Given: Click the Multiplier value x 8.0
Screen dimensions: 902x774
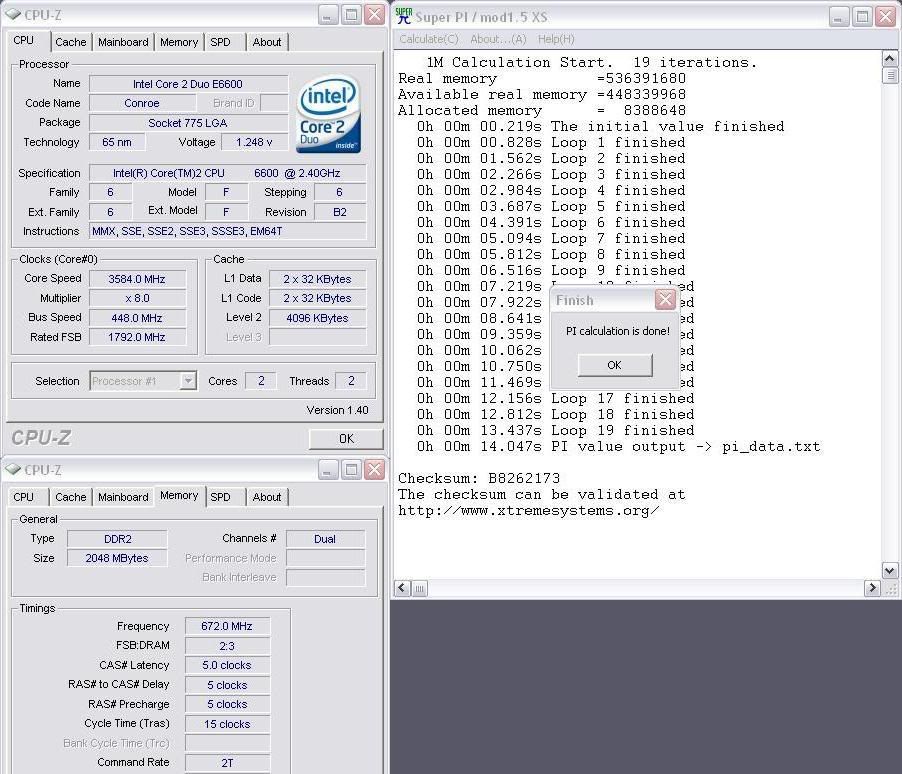Looking at the screenshot, I should click(x=137, y=298).
